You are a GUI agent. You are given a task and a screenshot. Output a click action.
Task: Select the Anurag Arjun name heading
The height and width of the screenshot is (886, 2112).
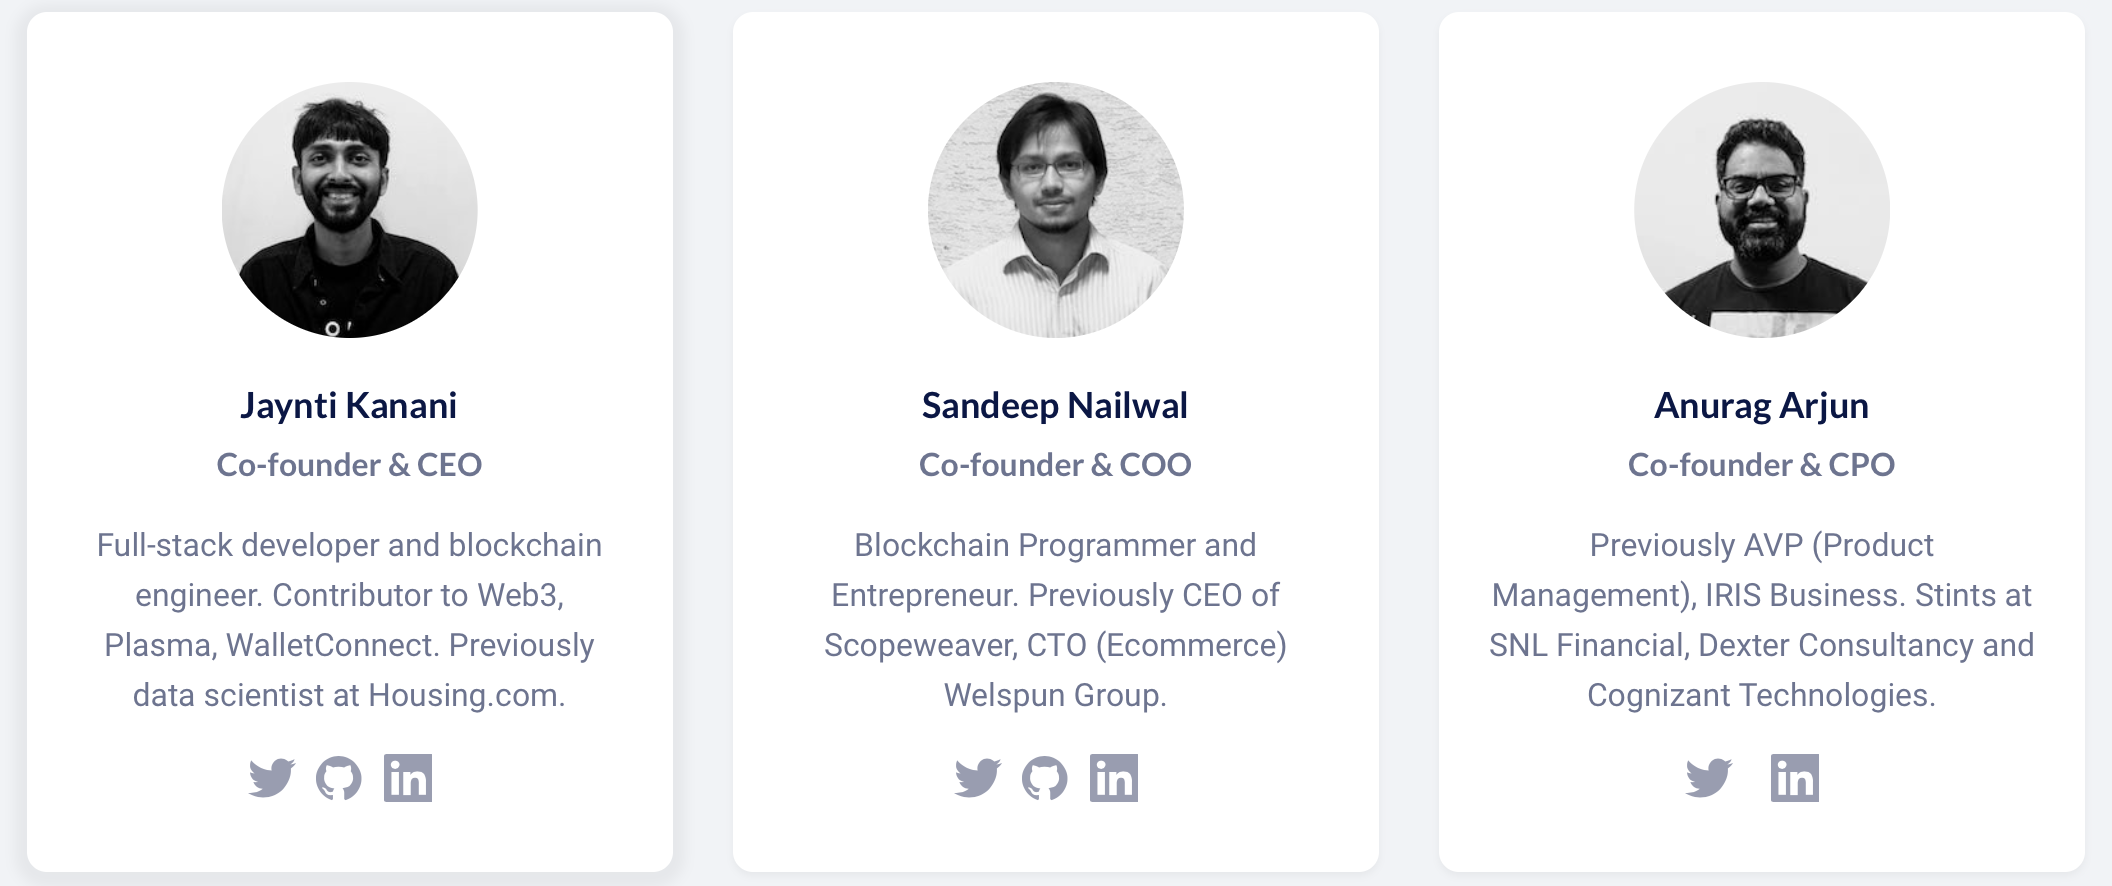coord(1762,406)
